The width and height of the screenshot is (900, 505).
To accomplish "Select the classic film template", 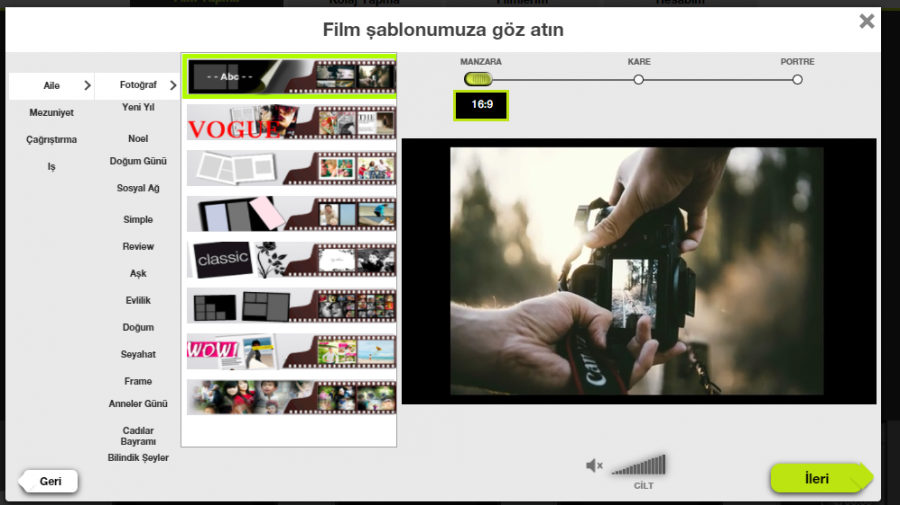I will point(291,259).
